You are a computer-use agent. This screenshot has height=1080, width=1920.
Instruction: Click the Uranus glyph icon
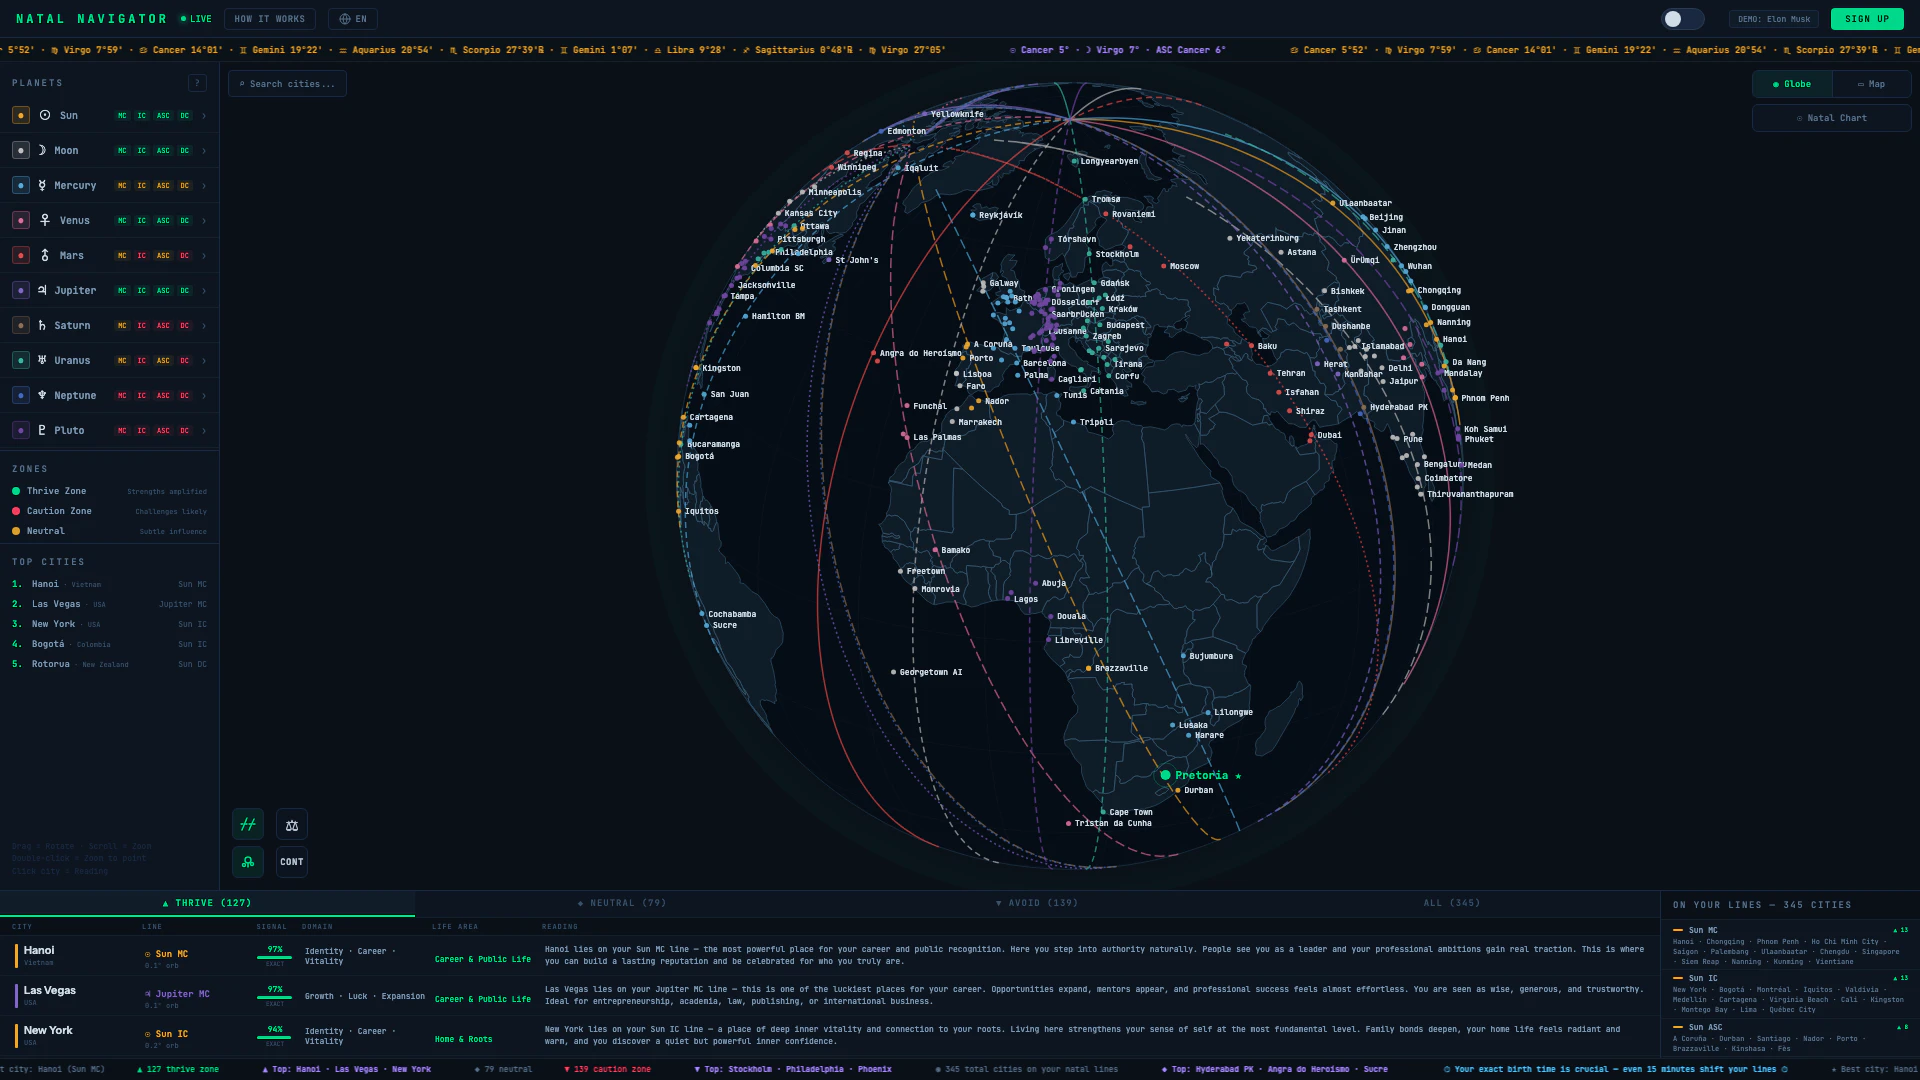[x=42, y=360]
